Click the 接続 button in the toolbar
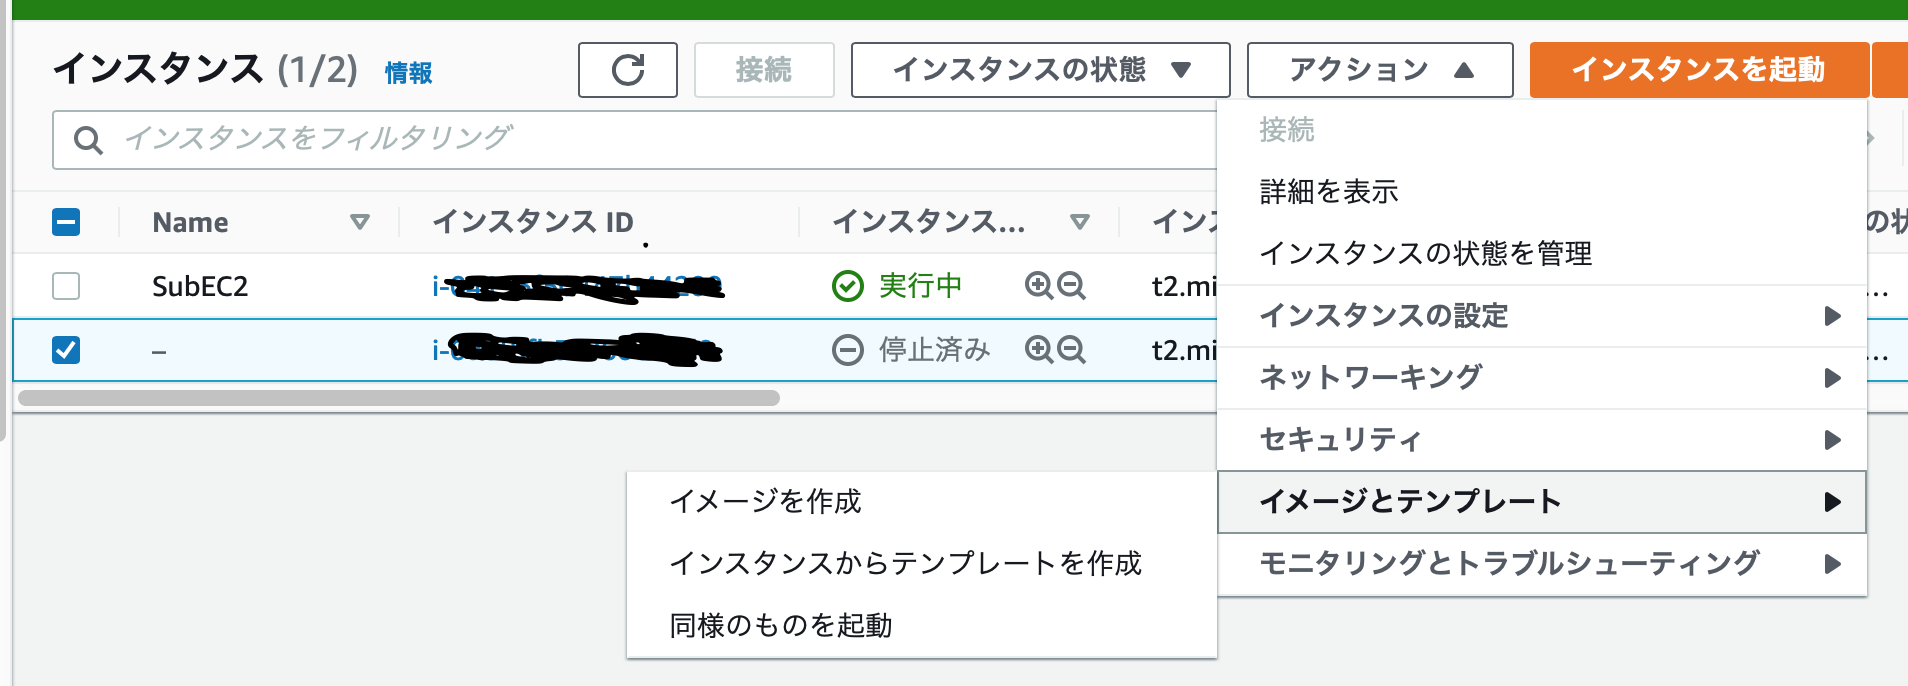1908x686 pixels. [764, 70]
